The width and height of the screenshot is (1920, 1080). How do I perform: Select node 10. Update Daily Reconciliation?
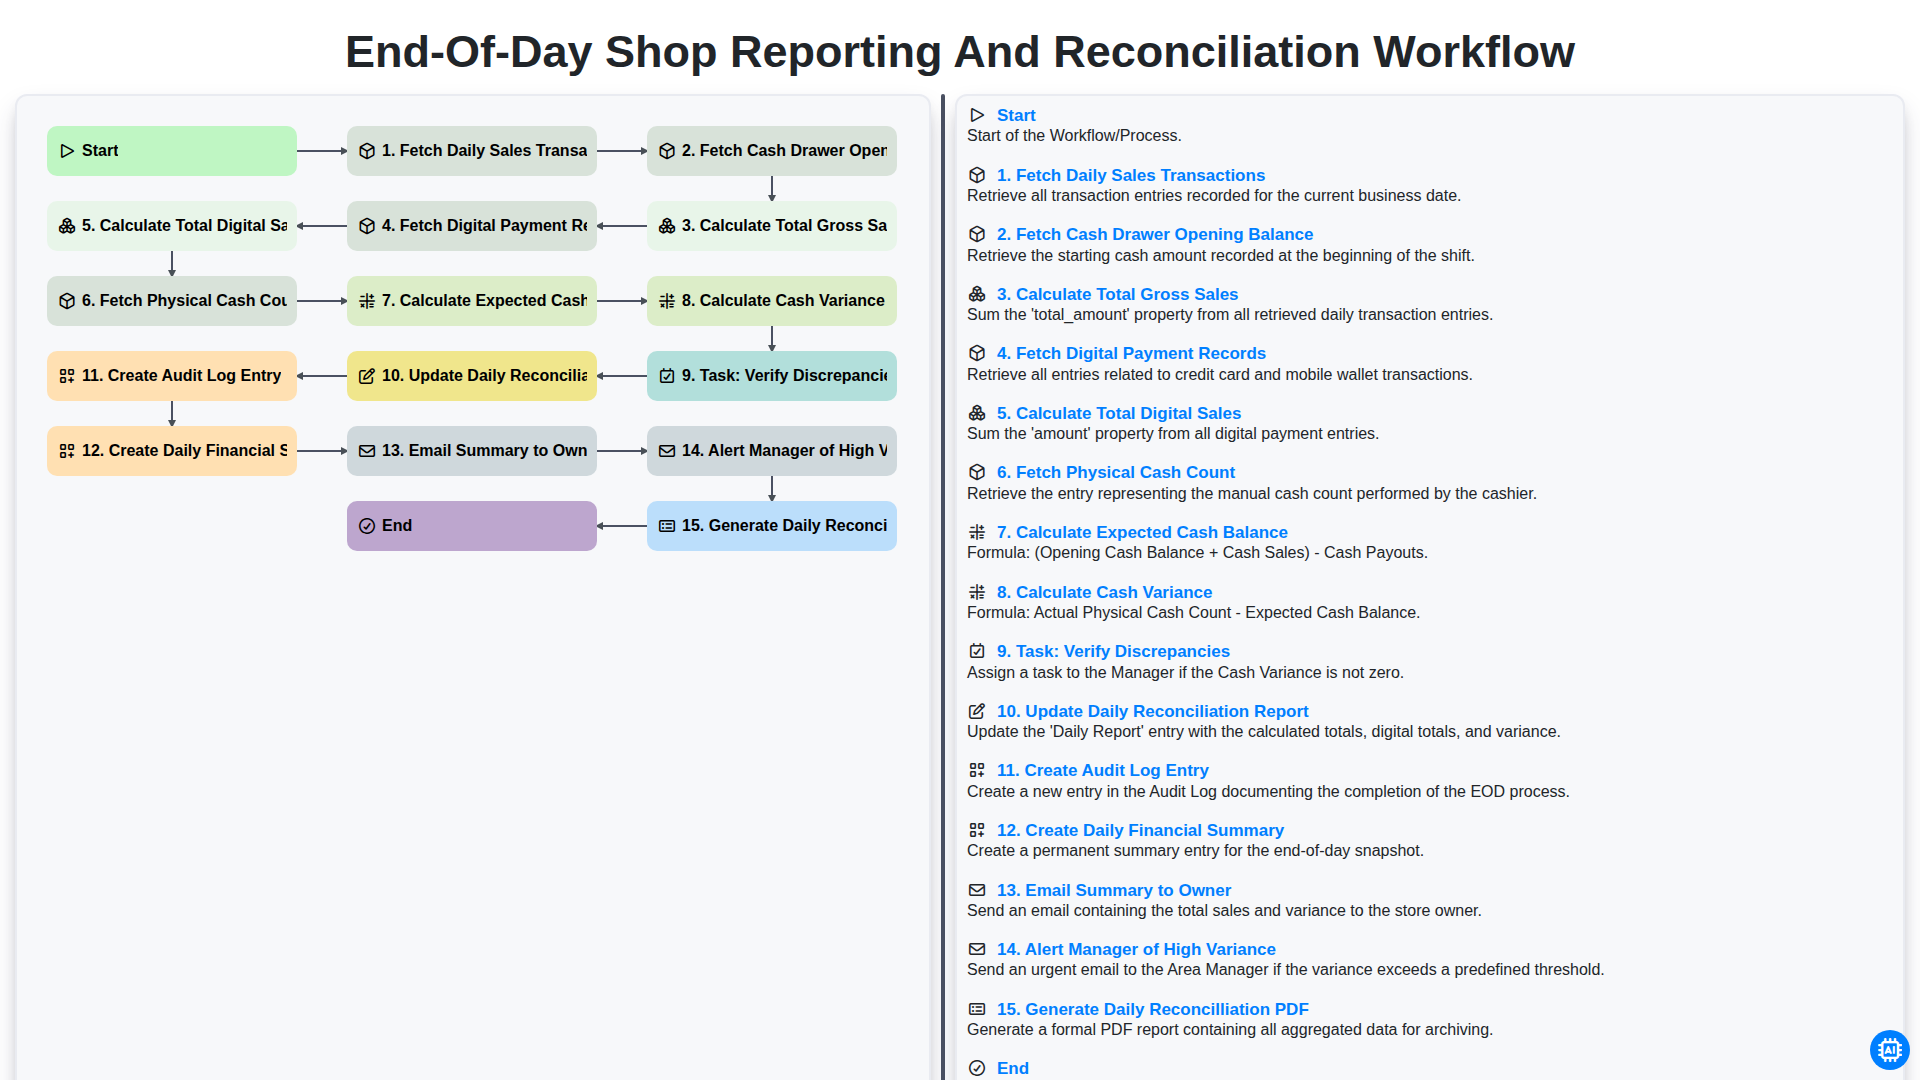(472, 376)
